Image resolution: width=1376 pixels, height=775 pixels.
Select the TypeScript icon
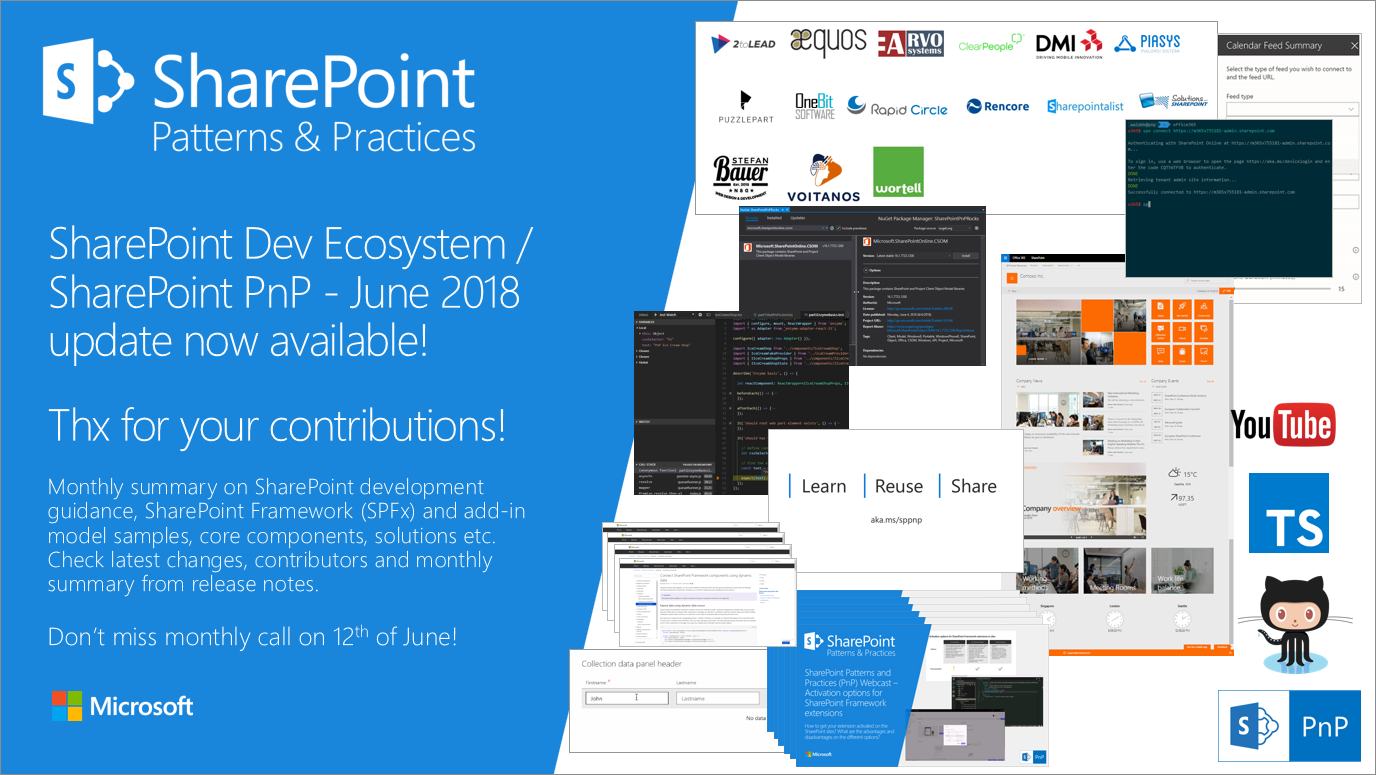[1288, 512]
